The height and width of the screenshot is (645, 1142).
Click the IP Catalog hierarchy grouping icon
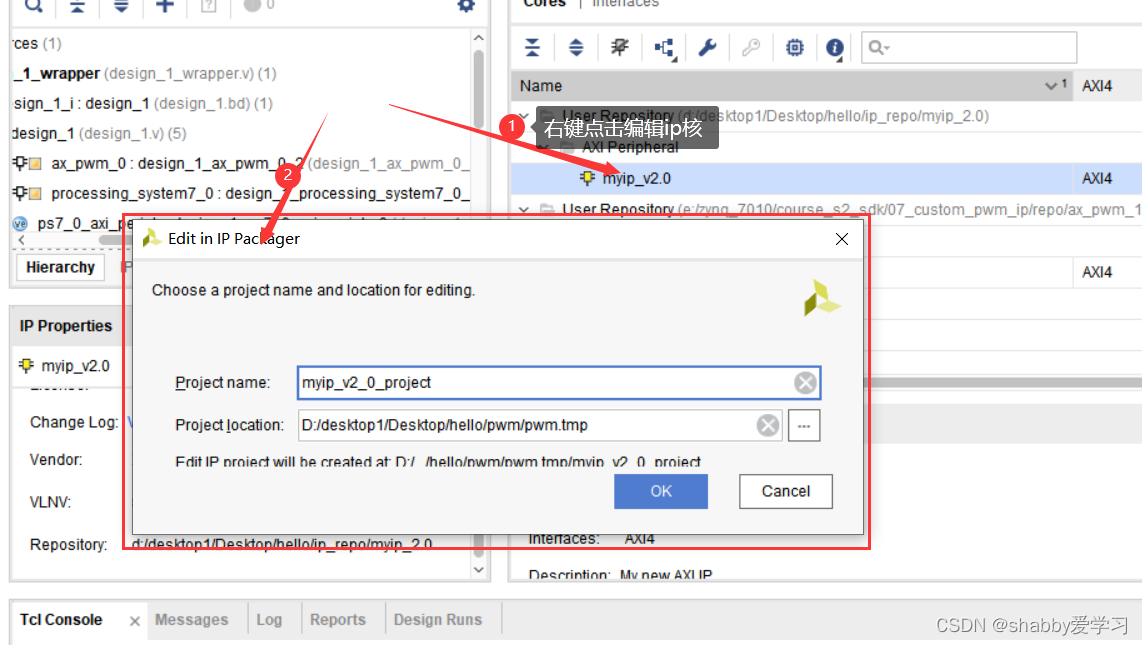coord(664,49)
